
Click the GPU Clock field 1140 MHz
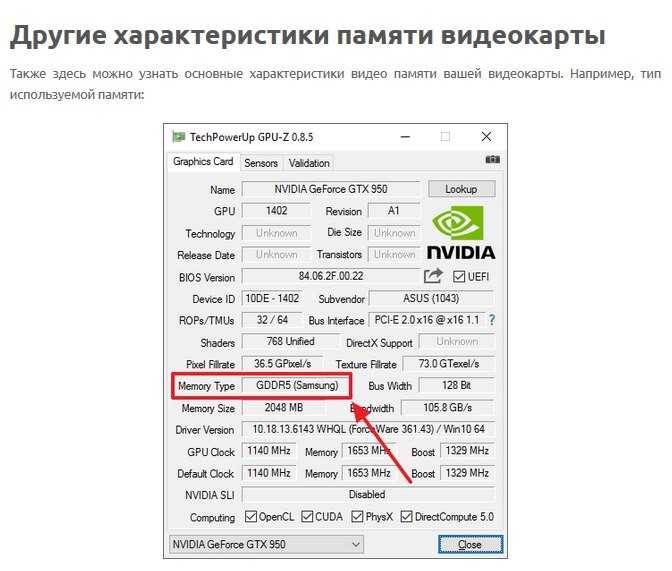coord(269,451)
